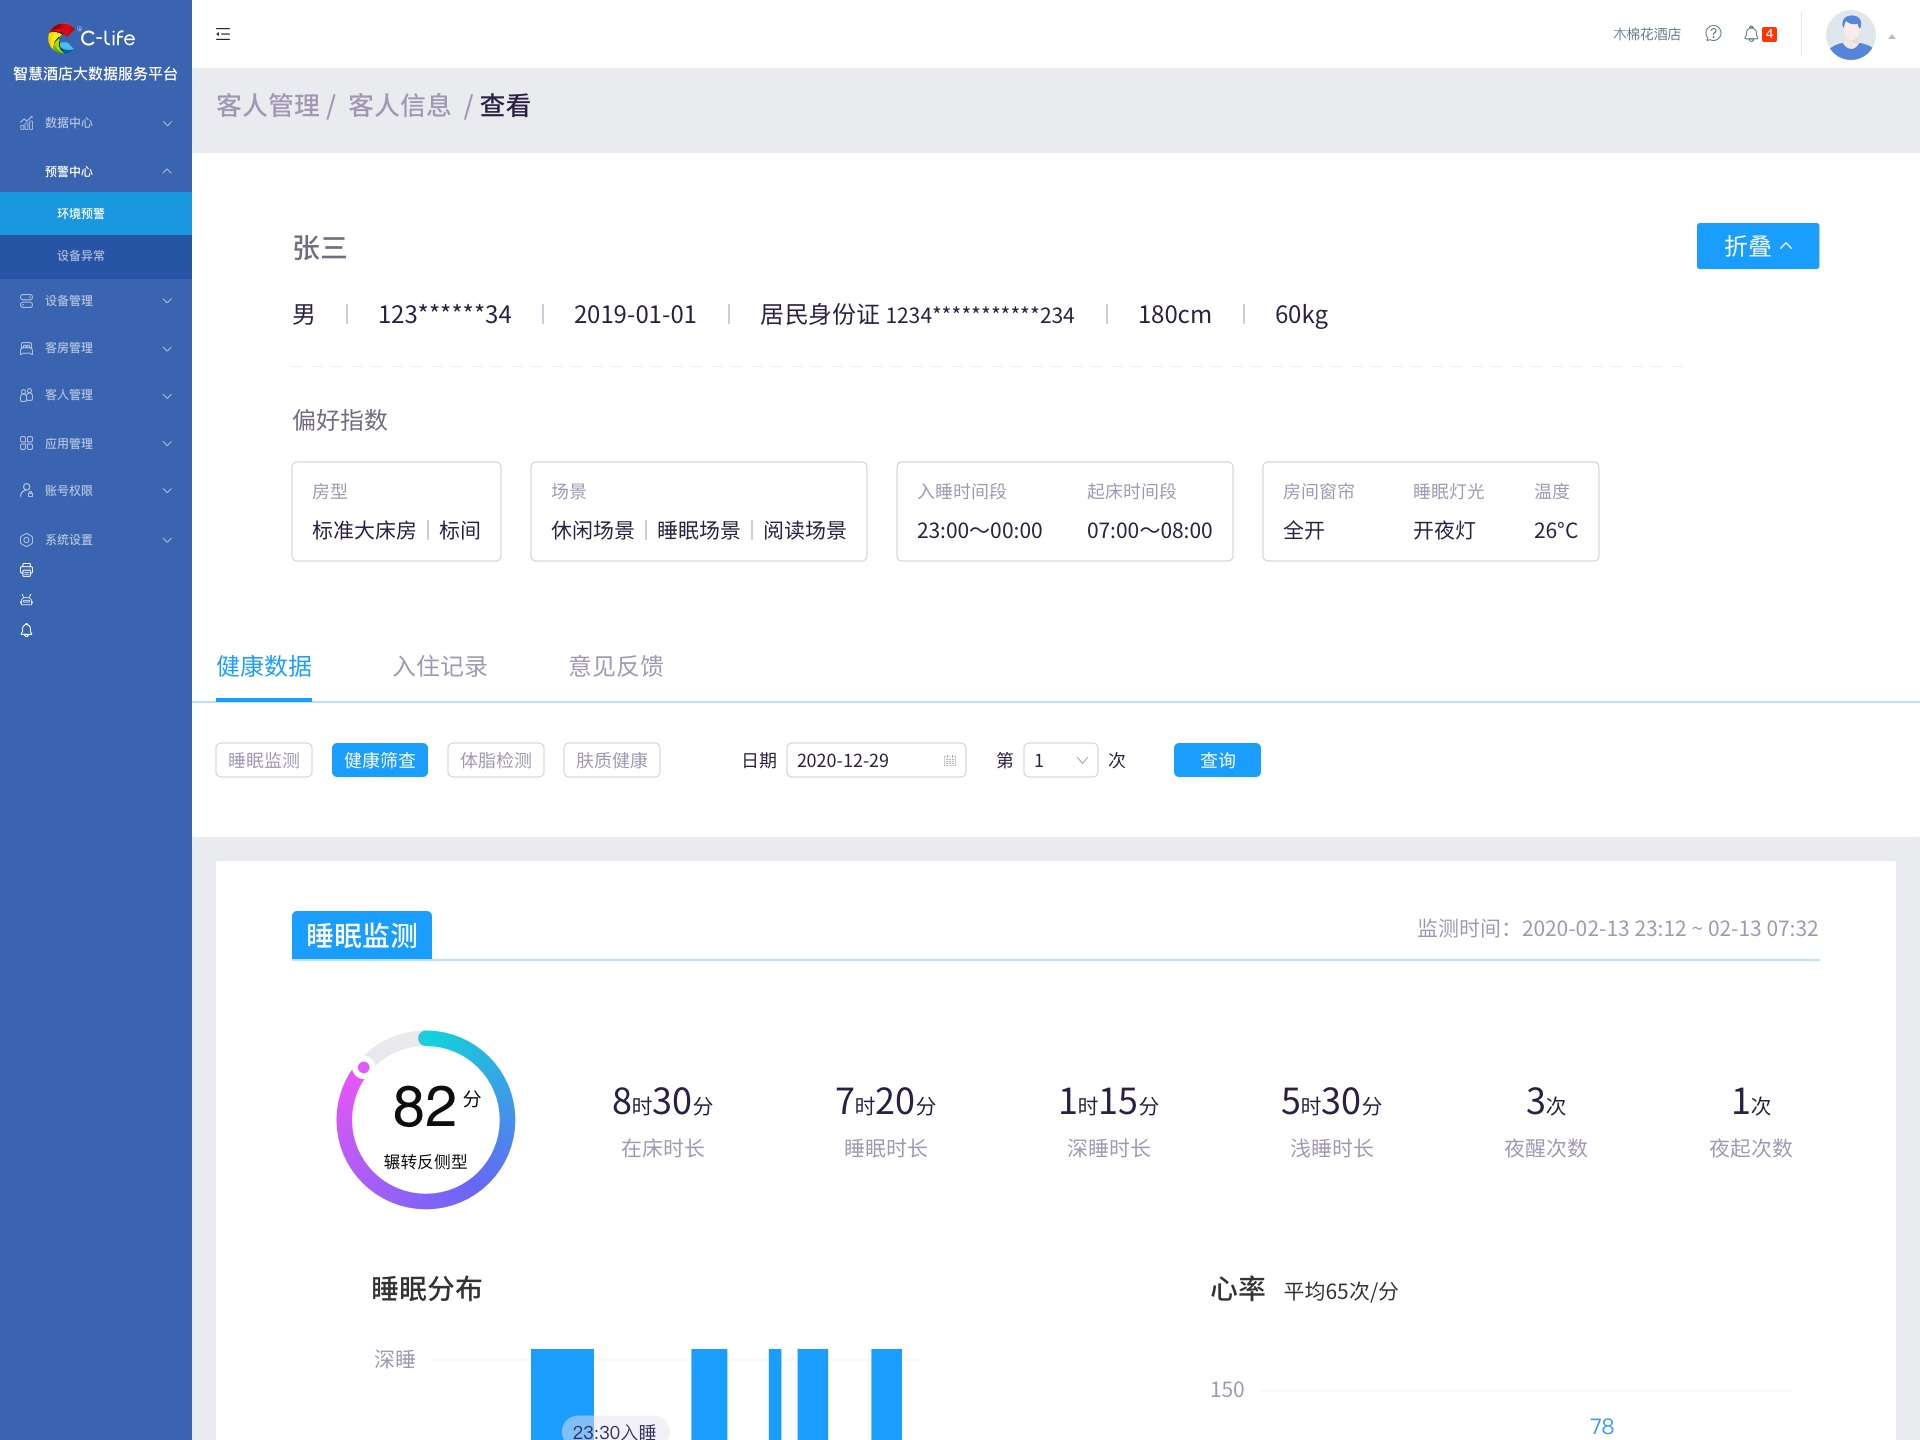This screenshot has height=1440, width=1920.
Task: Enable the 体脂检测 filter option
Action: pos(496,760)
